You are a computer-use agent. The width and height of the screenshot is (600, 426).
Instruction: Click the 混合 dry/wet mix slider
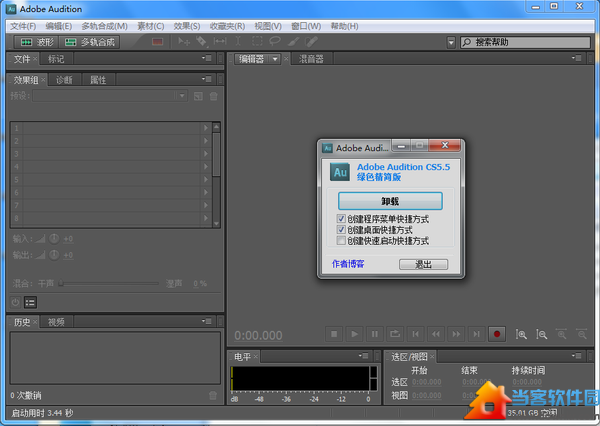(110, 283)
